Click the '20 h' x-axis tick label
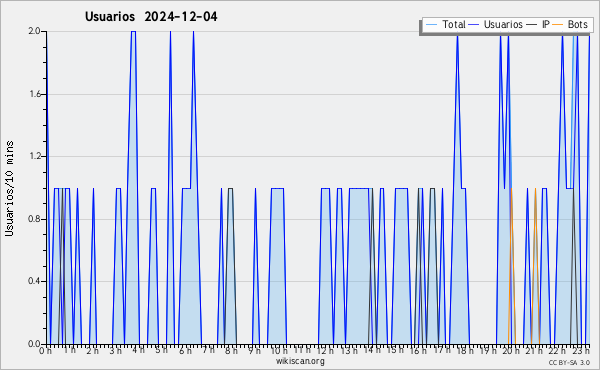Image resolution: width=600 pixels, height=370 pixels. [x=510, y=350]
